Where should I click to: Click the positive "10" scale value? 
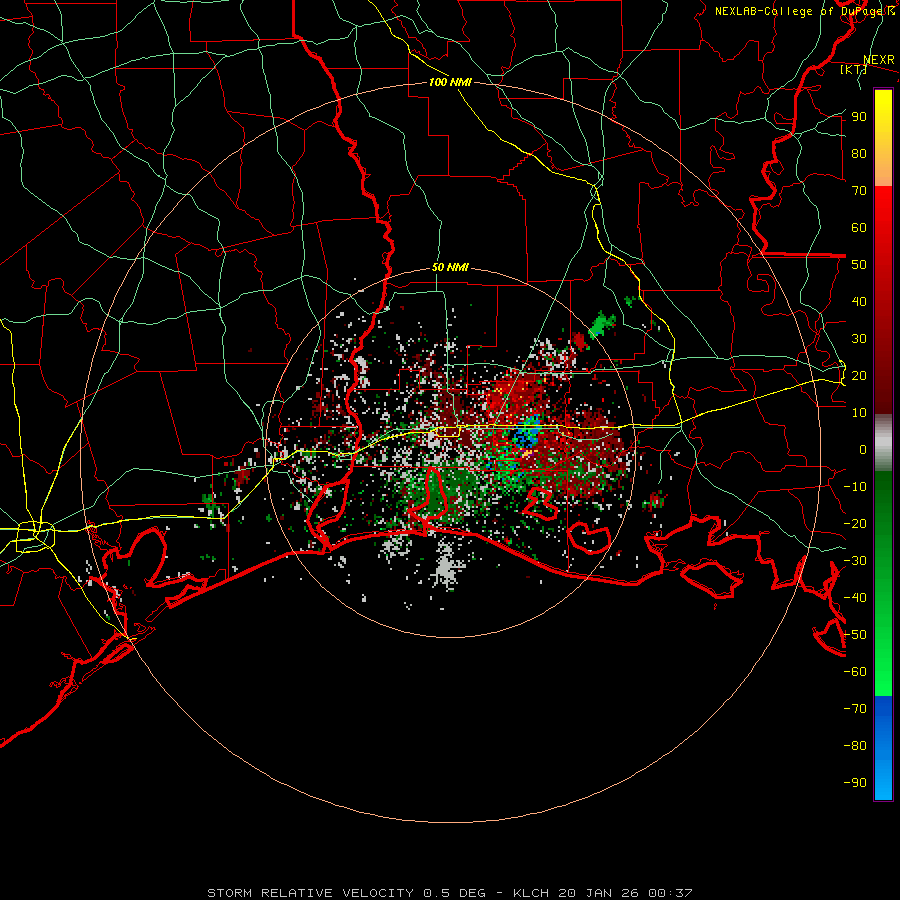pyautogui.click(x=859, y=413)
